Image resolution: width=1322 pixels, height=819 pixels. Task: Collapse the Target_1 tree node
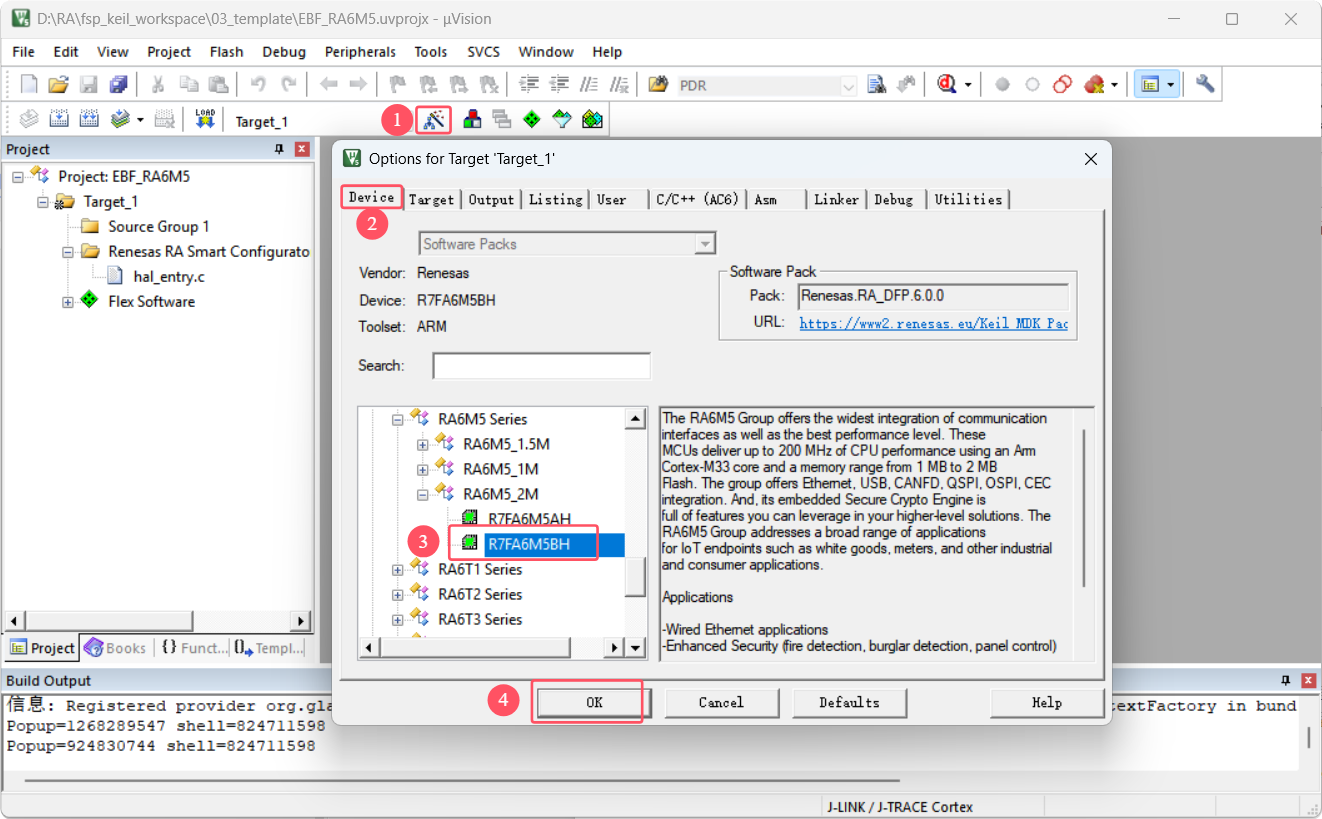point(43,202)
